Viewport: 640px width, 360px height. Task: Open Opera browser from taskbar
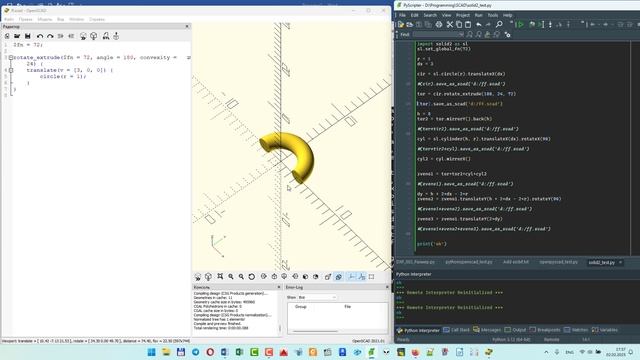[210, 352]
